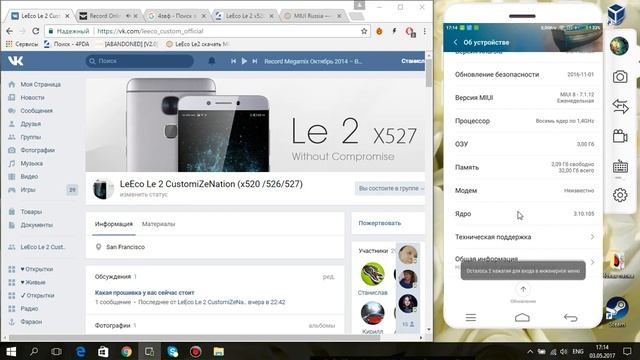Open VK notifications bell

[x=211, y=61]
